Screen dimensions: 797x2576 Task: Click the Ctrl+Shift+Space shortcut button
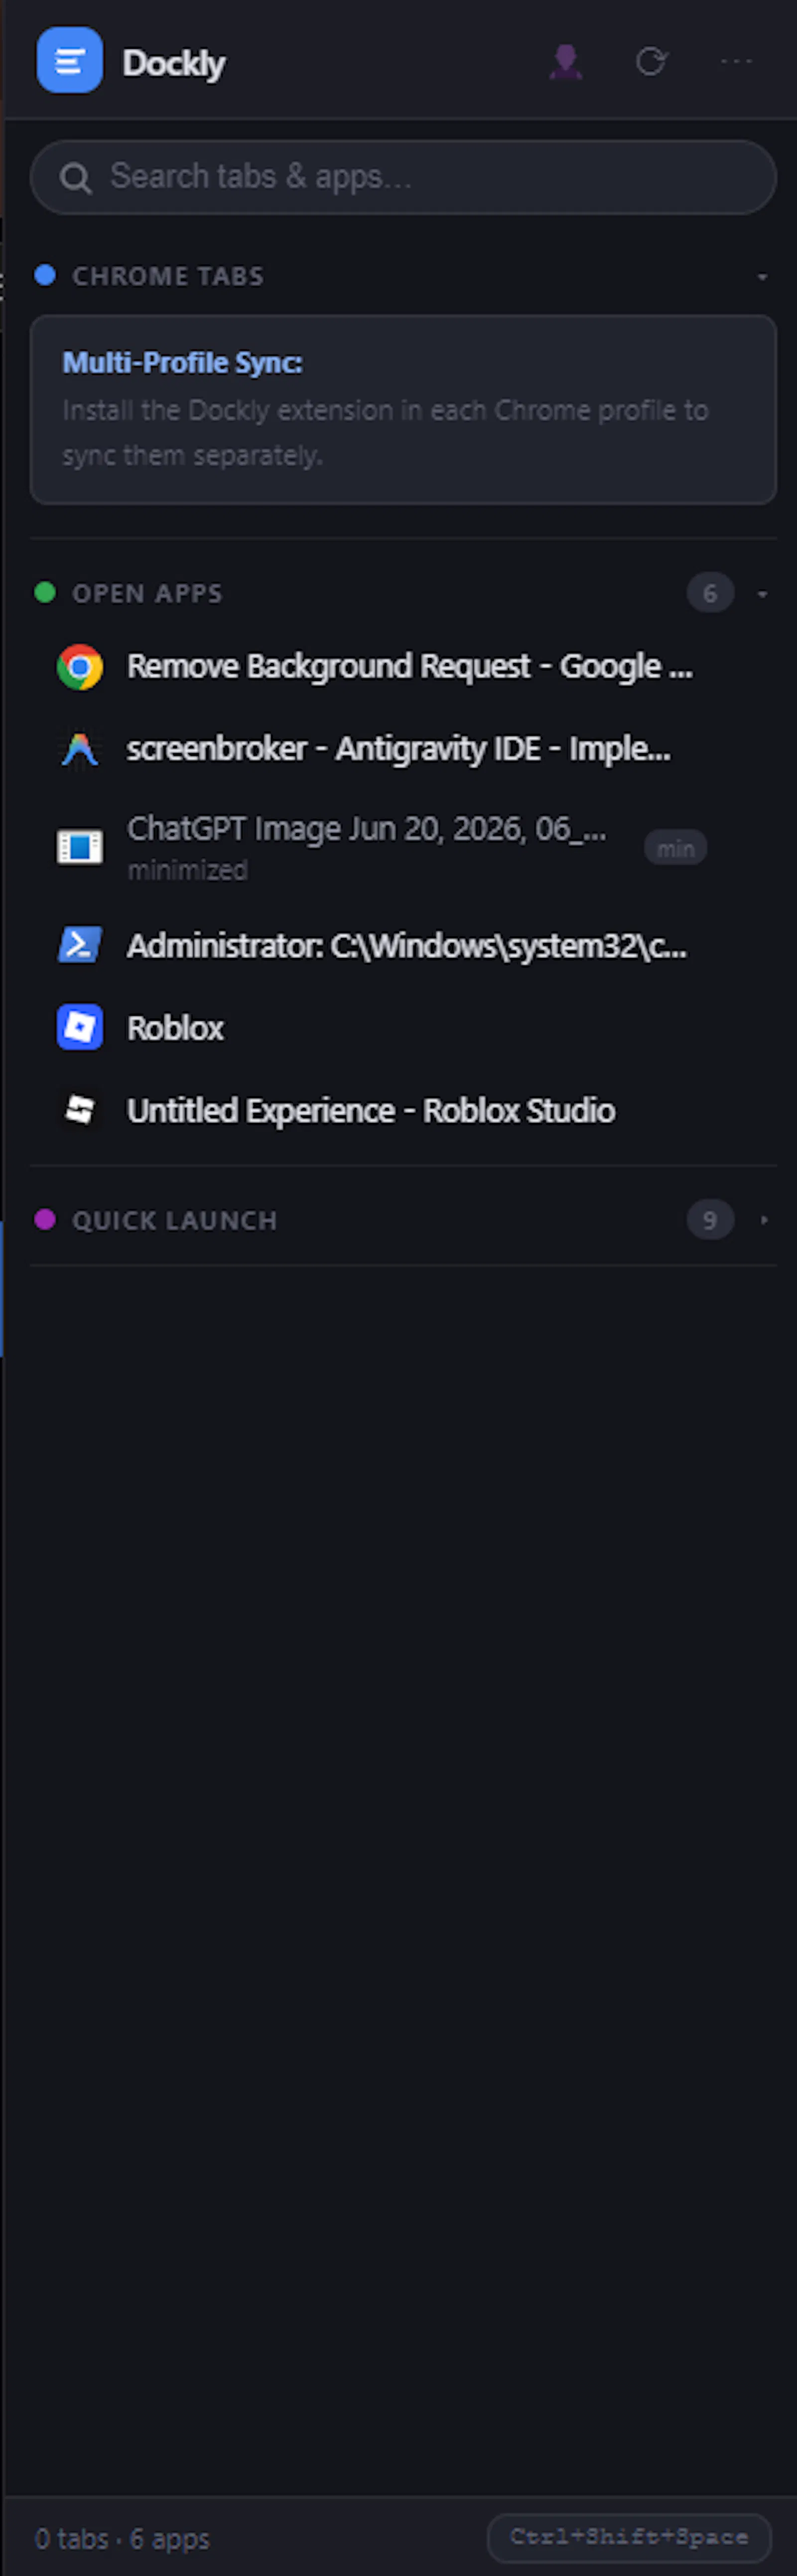629,2538
